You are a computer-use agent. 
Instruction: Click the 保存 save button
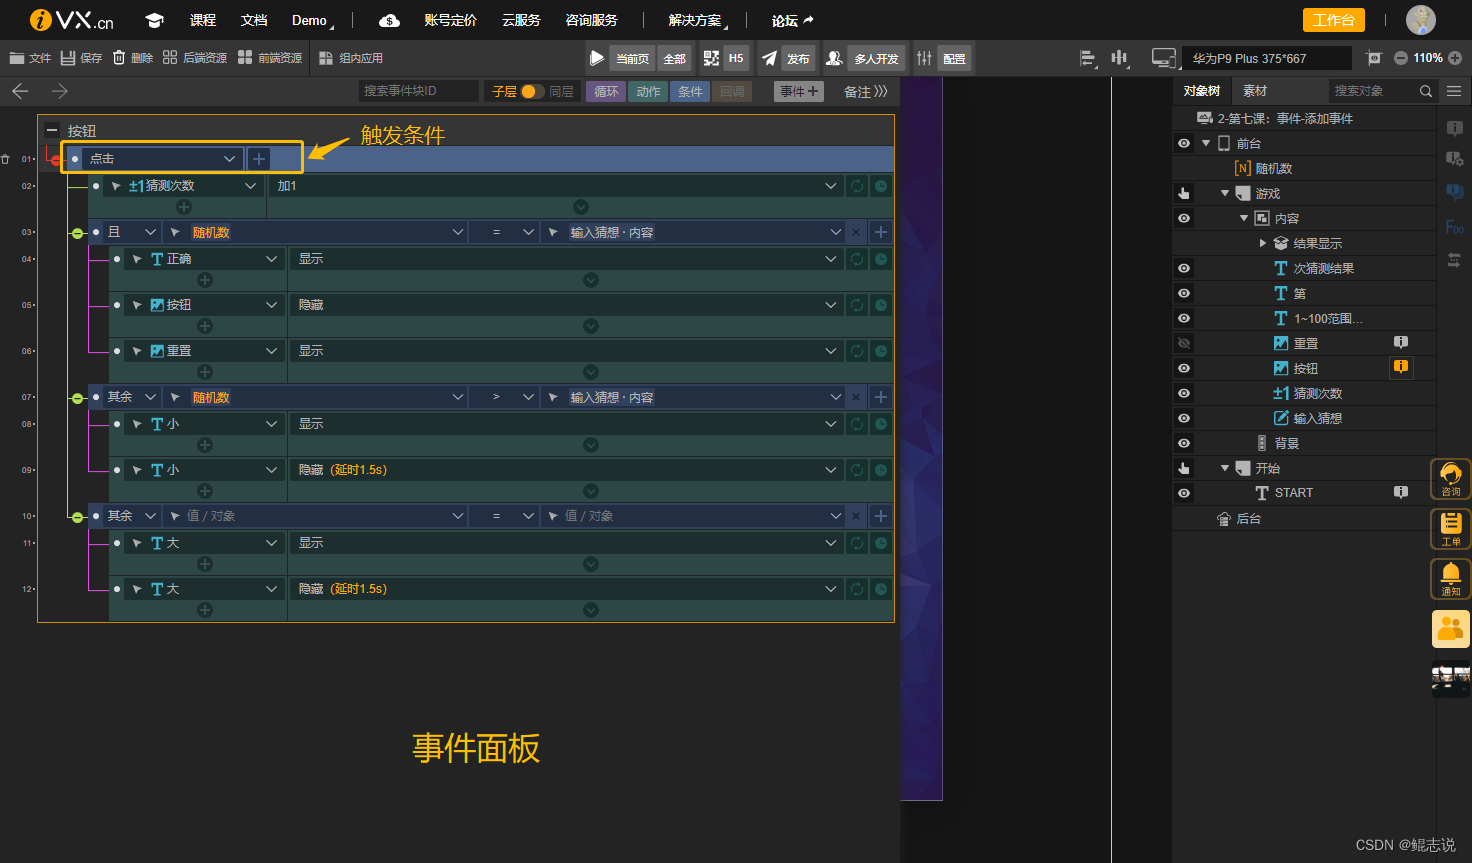(81, 57)
